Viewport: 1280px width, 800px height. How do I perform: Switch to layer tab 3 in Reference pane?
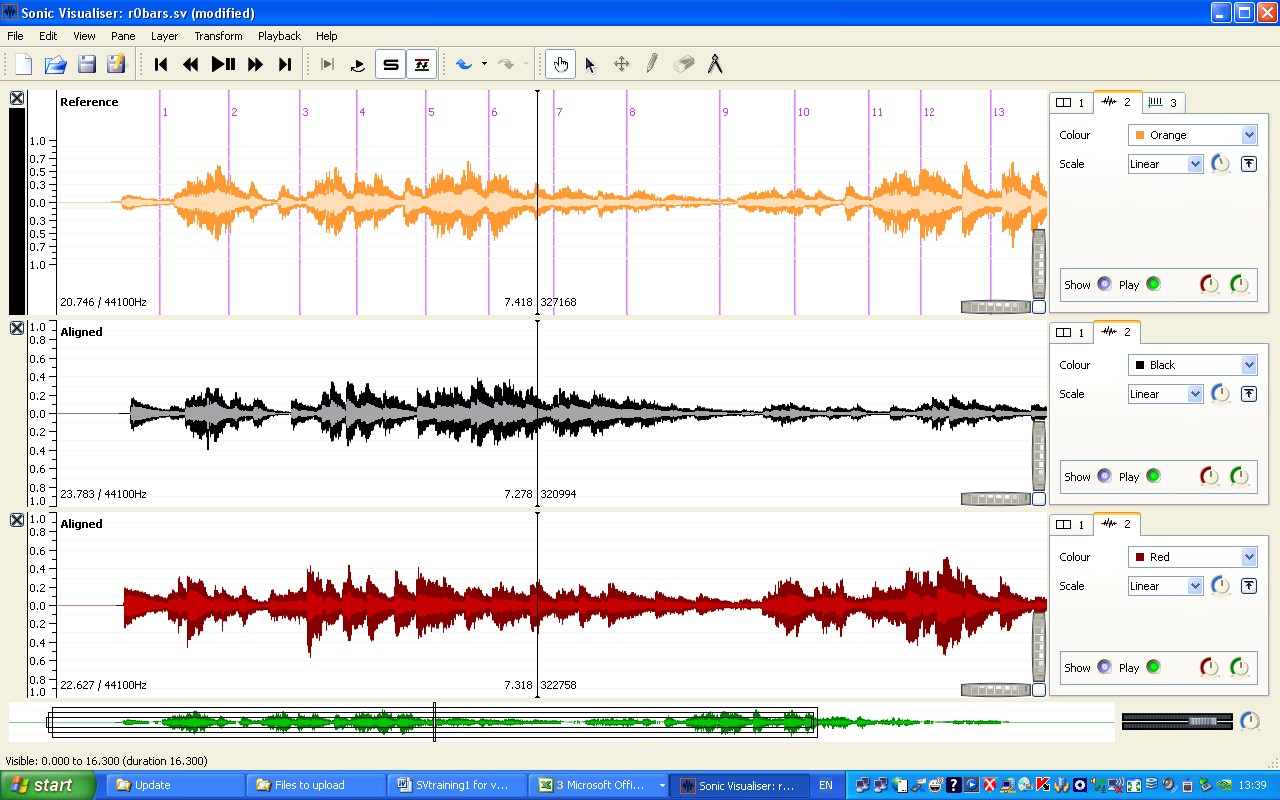(1163, 102)
